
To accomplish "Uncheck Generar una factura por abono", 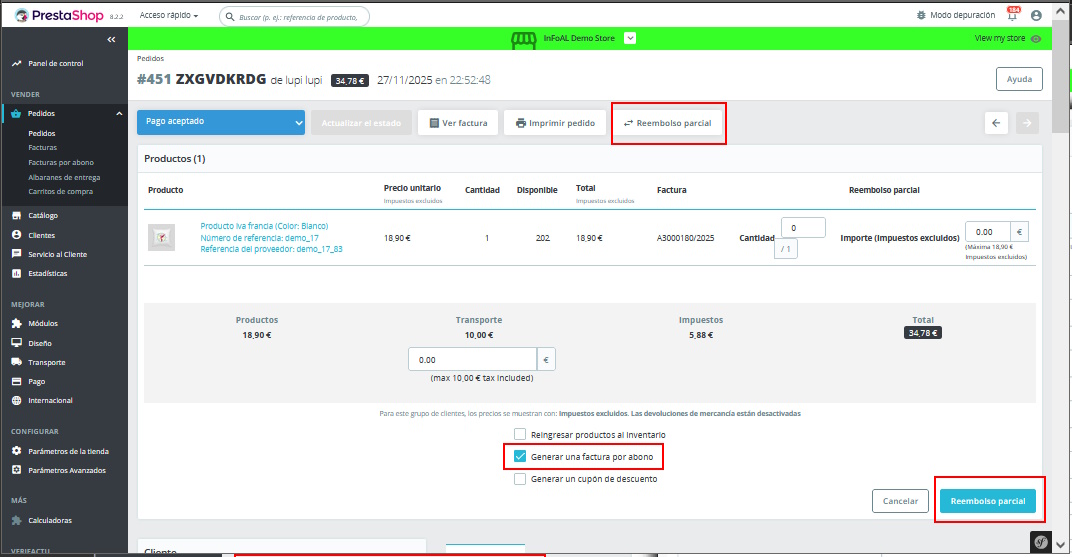I will tap(520, 457).
